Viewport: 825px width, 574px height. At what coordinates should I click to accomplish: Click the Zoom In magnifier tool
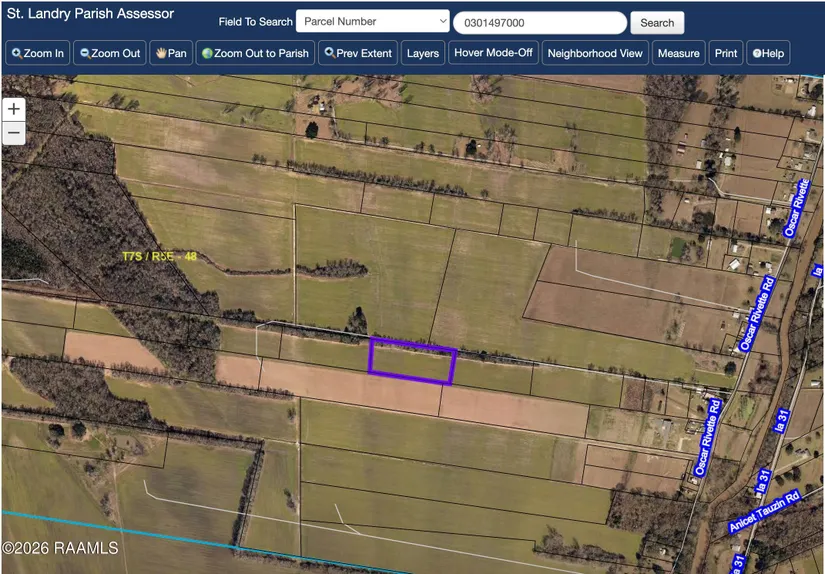[x=38, y=53]
